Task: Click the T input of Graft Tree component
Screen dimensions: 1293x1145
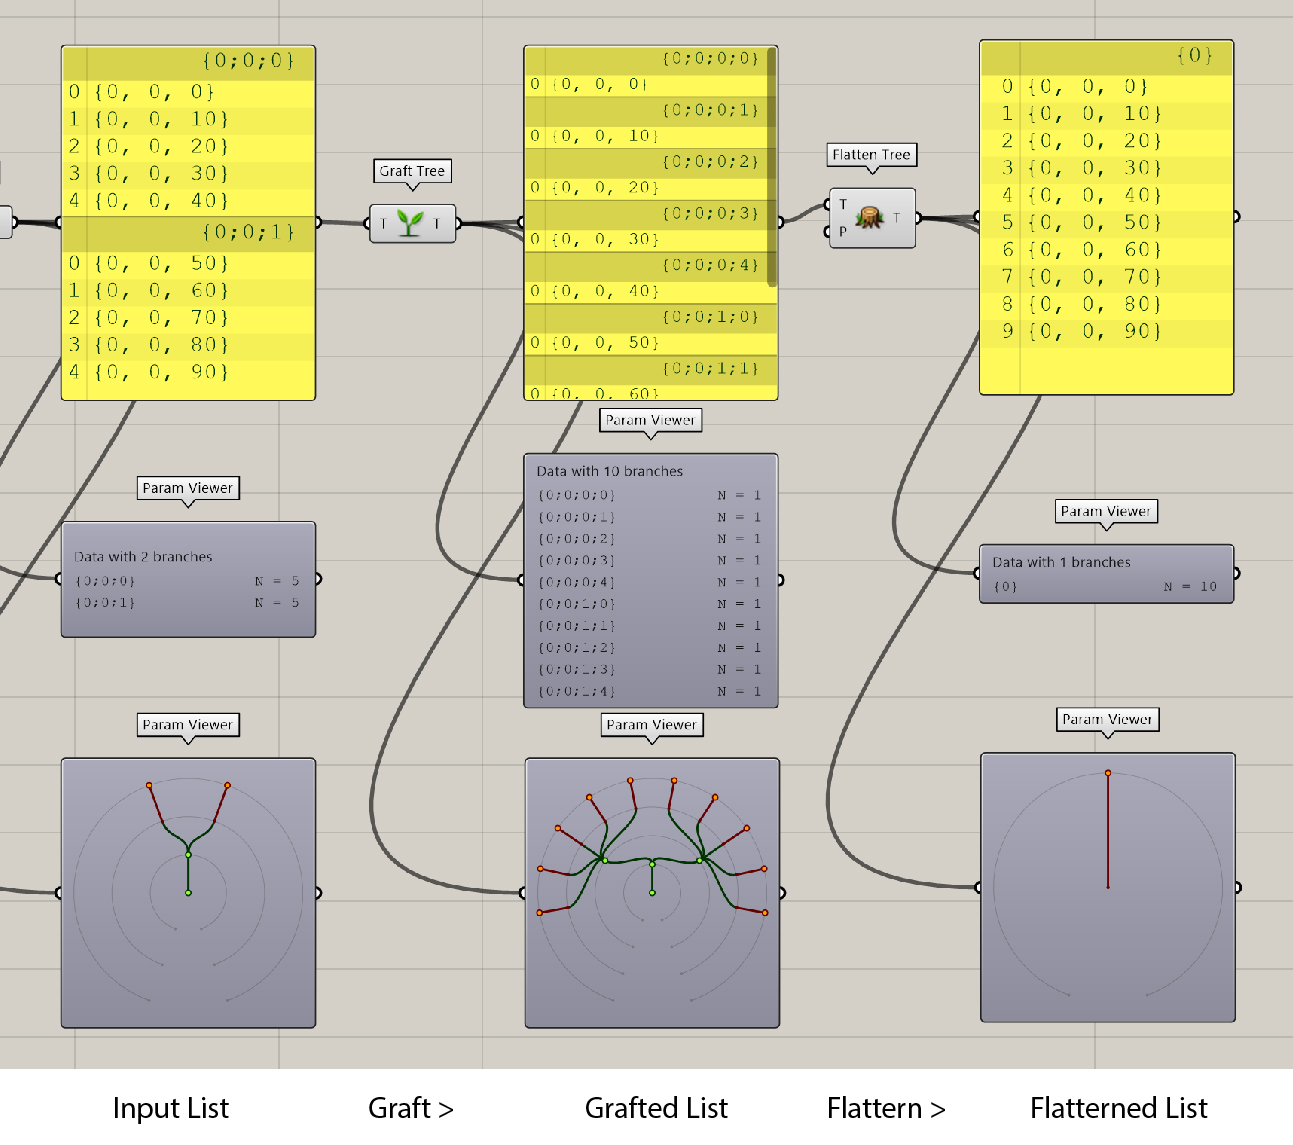Action: coord(382,224)
